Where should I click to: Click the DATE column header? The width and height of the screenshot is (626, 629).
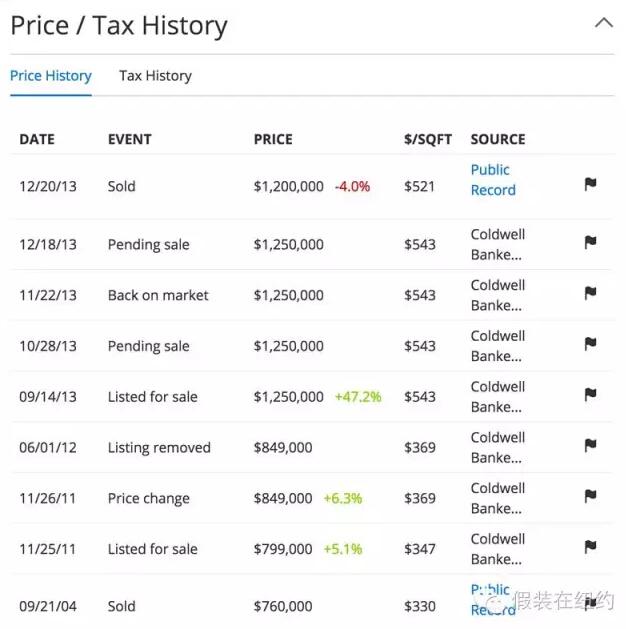click(x=37, y=139)
